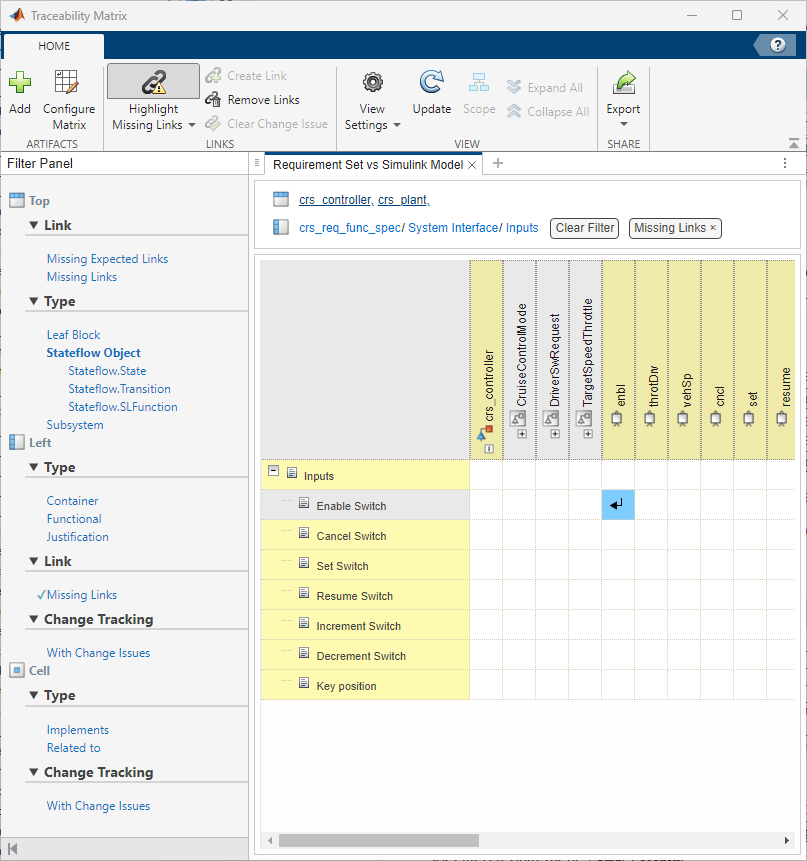807x861 pixels.
Task: Select the Enable Switch to enbl link cell
Action: coord(618,505)
